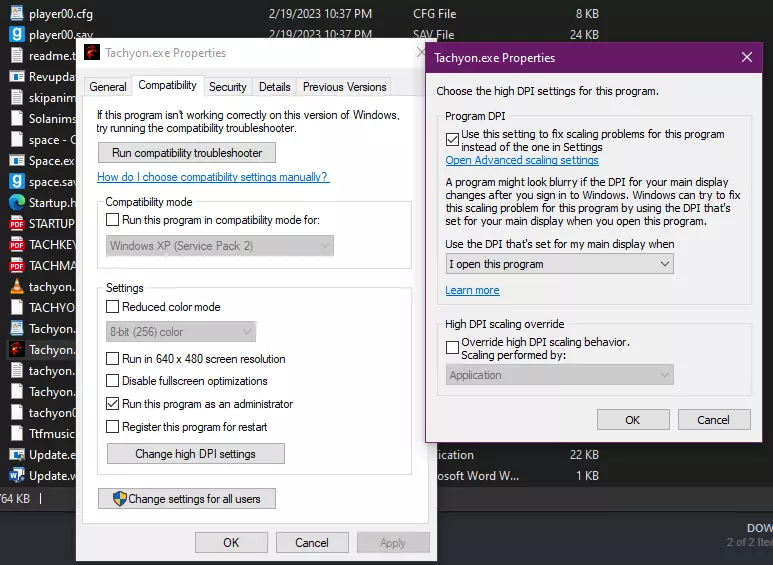Screen dimensions: 773x565
Task: Click the 'CFG File' type cell
Action: pyautogui.click(x=434, y=14)
